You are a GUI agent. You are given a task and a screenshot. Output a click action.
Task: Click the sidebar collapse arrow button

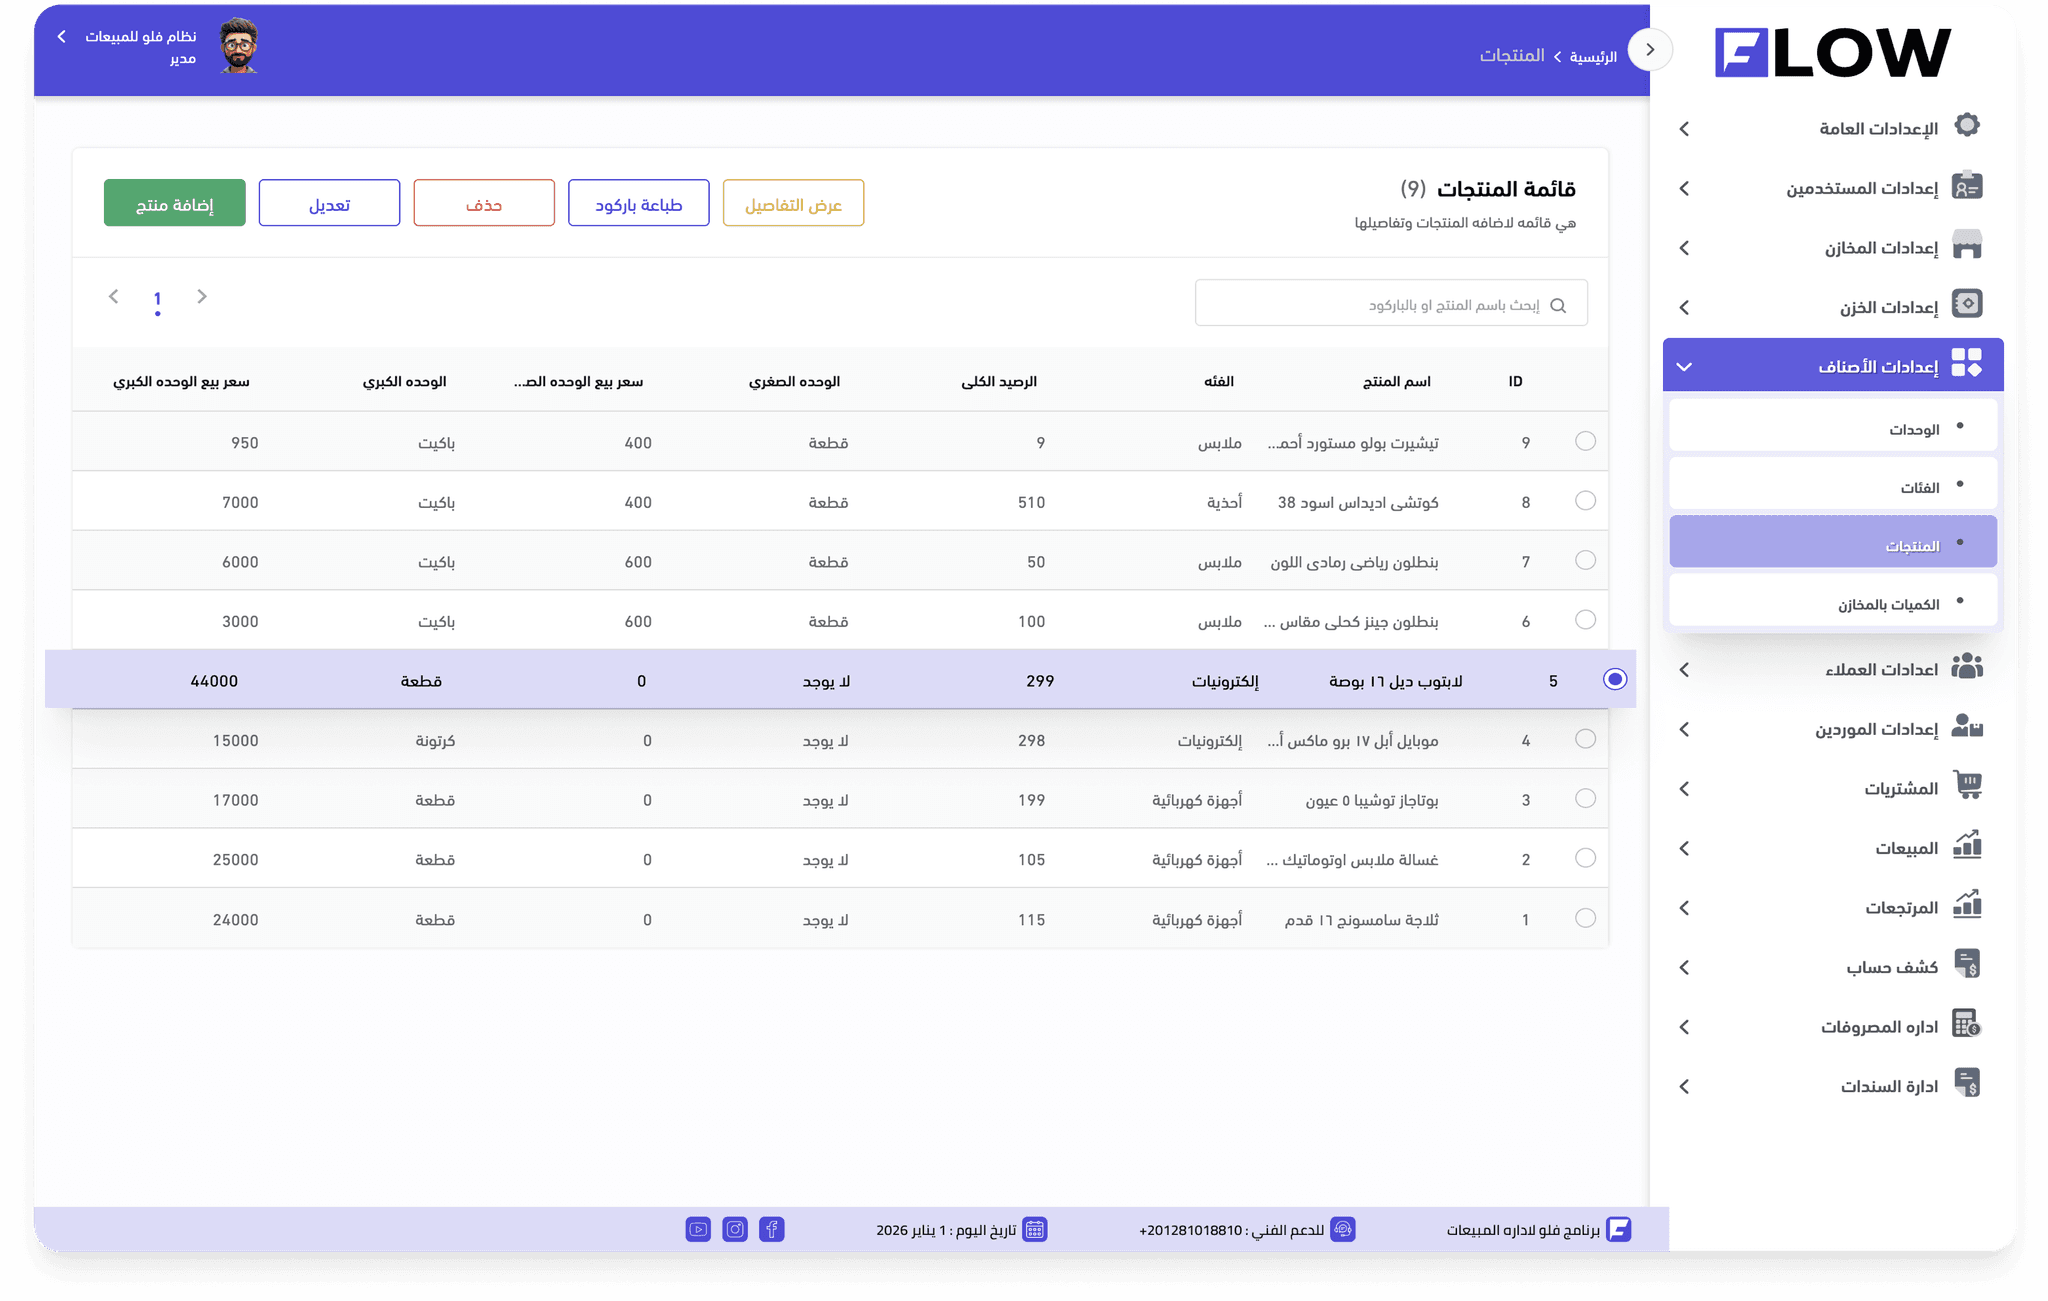coord(1650,49)
